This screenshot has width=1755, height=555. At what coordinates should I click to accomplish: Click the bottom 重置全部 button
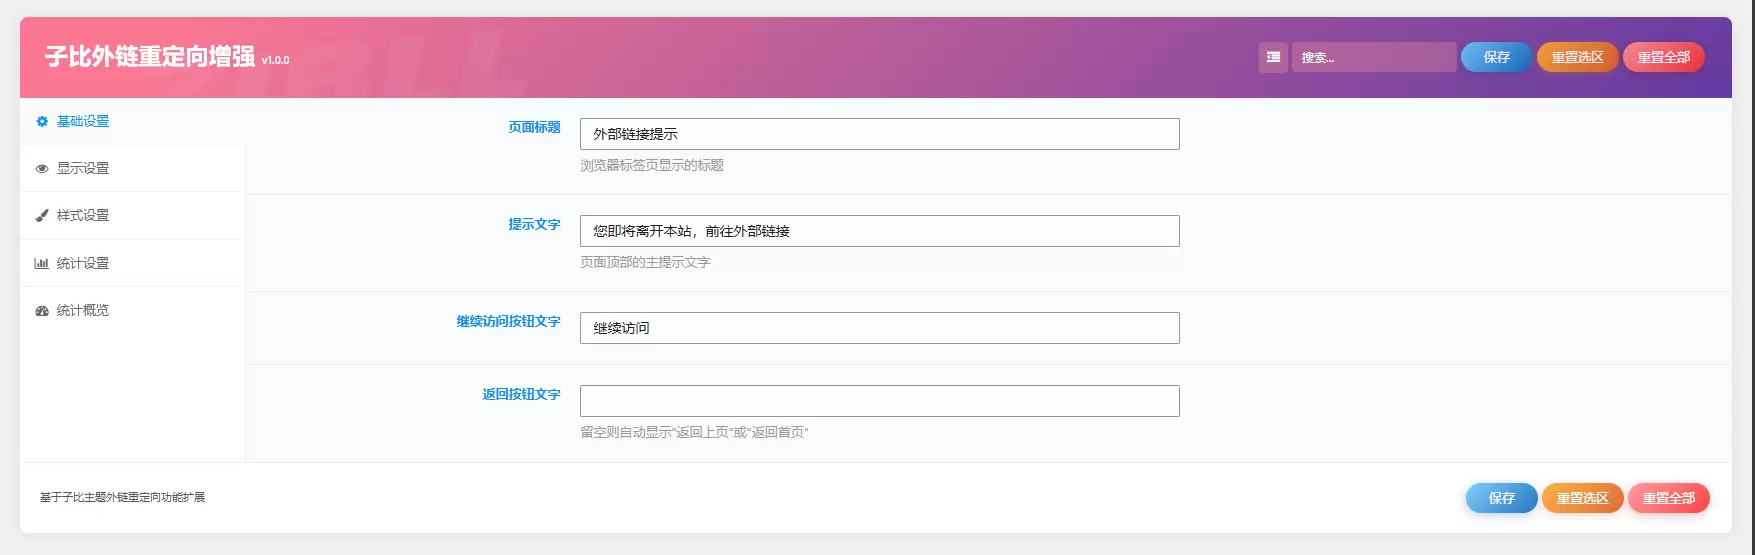1668,498
